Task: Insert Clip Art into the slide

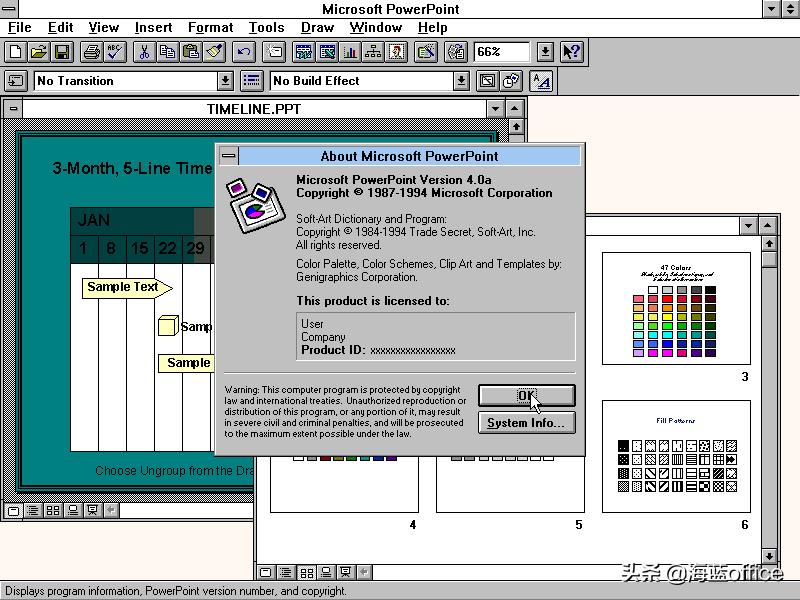Action: (x=398, y=52)
